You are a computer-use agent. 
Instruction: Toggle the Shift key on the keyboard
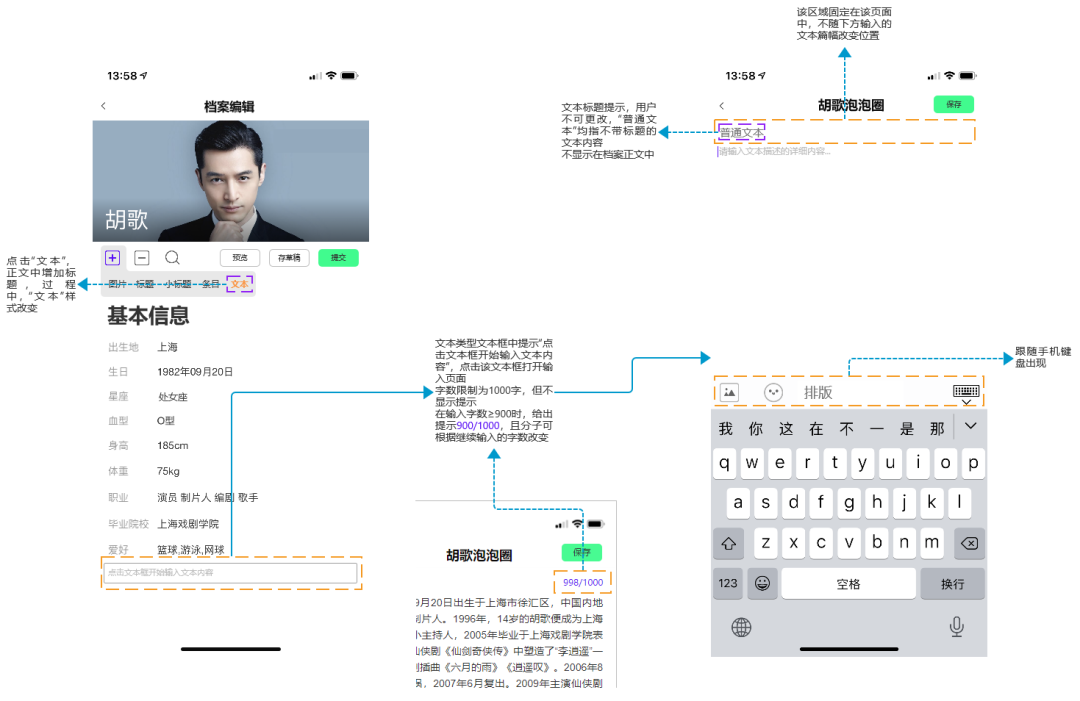point(728,543)
